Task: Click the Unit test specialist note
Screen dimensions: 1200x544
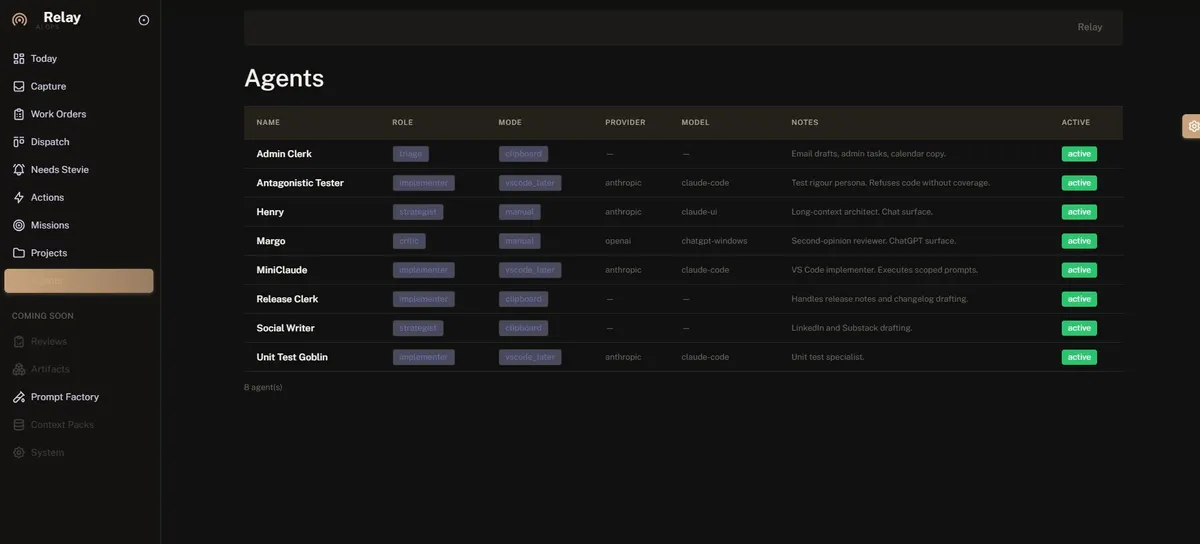Action: (x=828, y=357)
